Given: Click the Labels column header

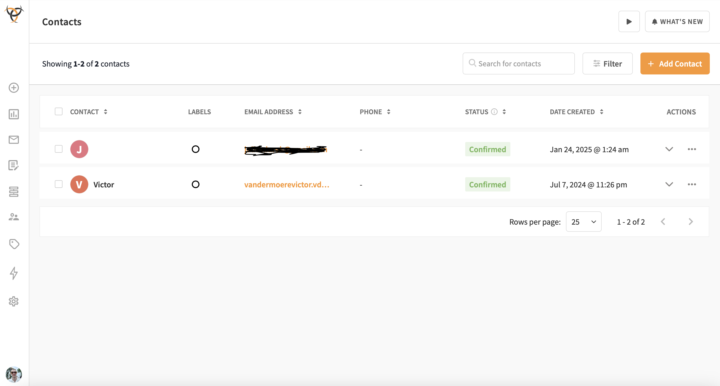Looking at the screenshot, I should tap(199, 112).
